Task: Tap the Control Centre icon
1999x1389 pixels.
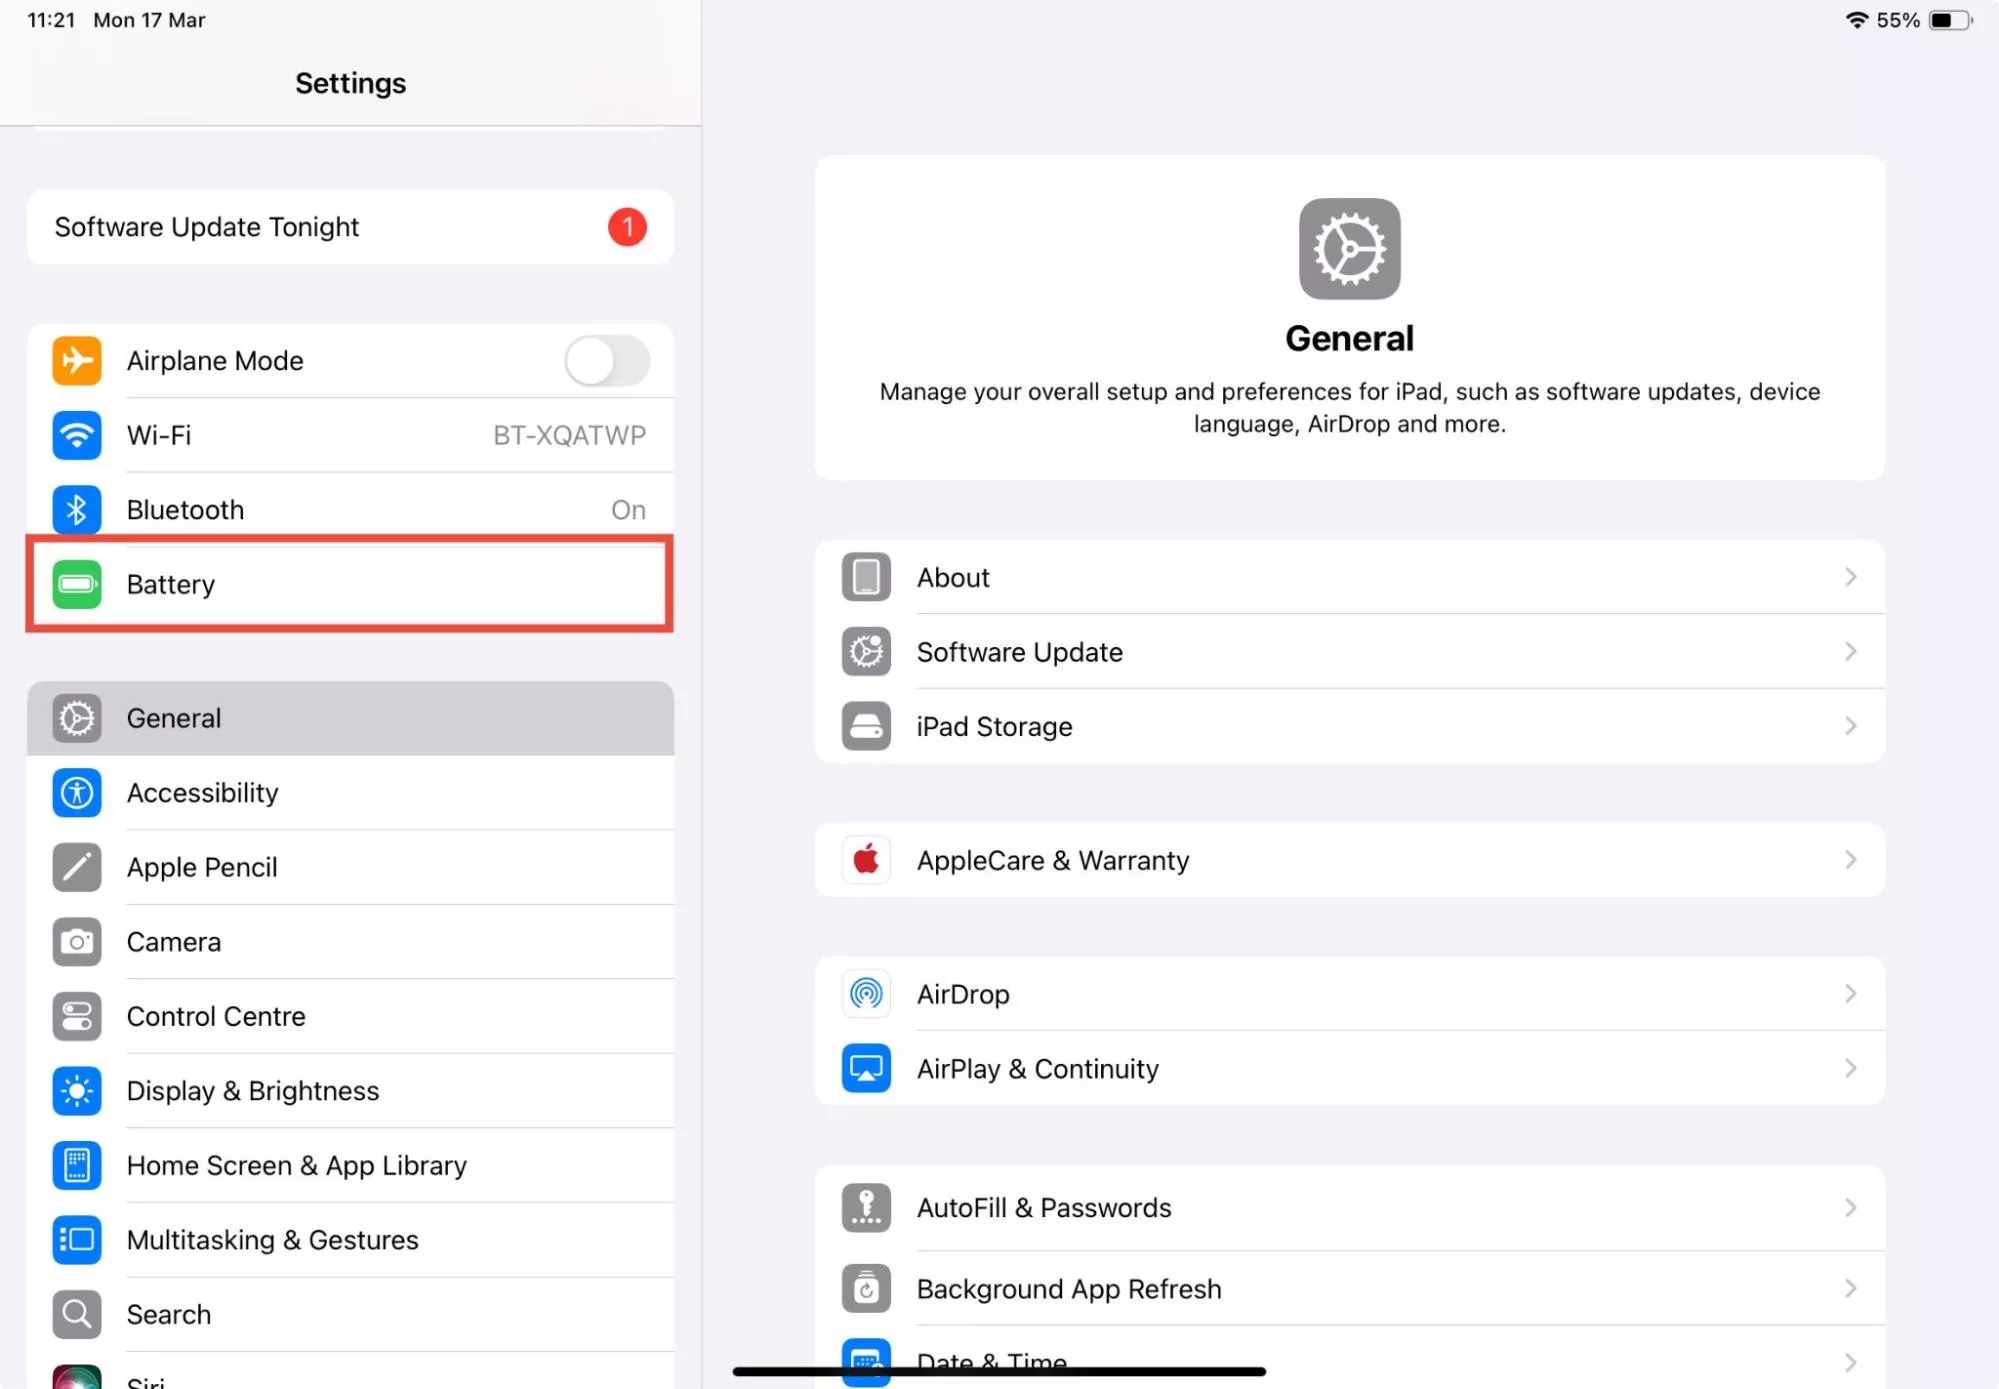Action: (77, 1016)
